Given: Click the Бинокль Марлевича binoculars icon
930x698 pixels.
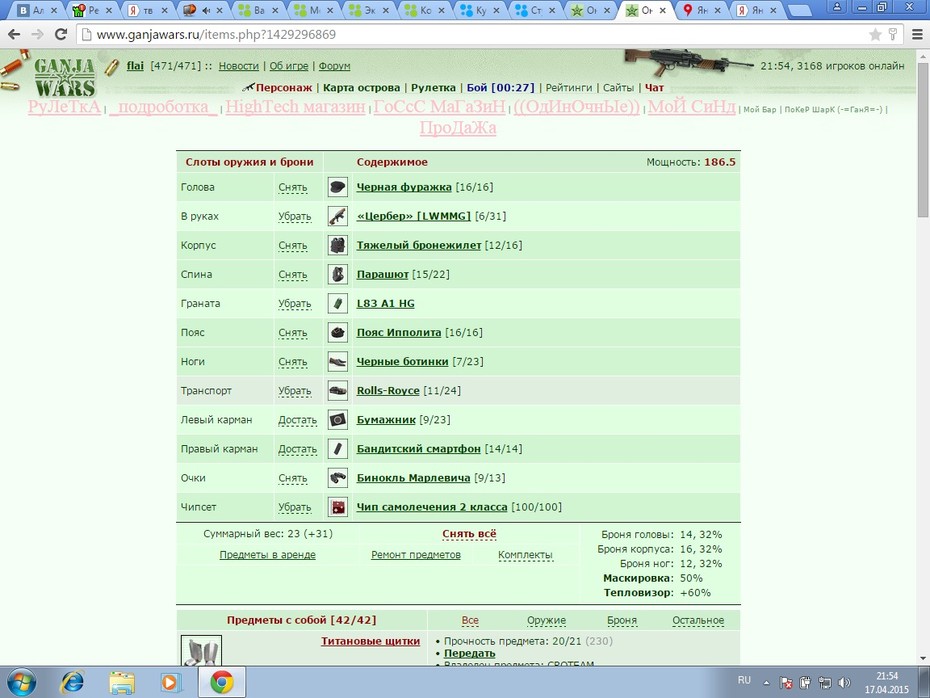Looking at the screenshot, I should [x=337, y=478].
